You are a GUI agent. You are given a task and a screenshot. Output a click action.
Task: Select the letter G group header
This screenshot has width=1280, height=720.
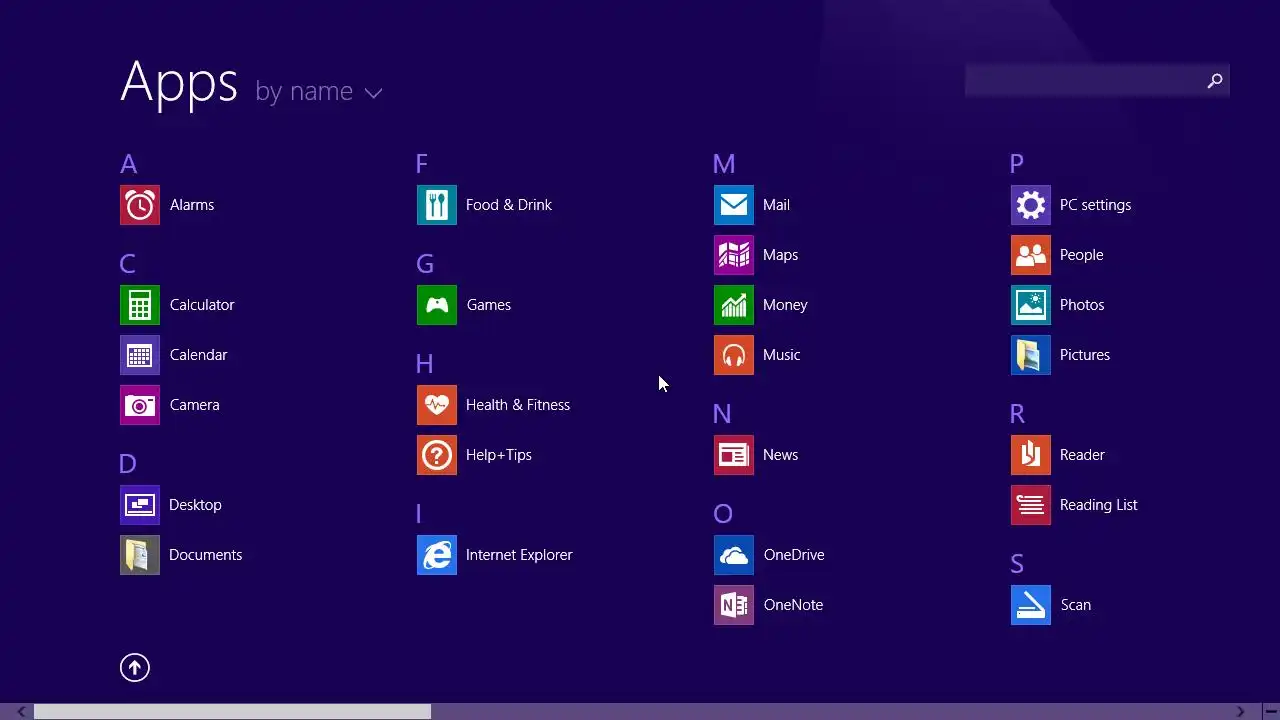[x=425, y=264]
